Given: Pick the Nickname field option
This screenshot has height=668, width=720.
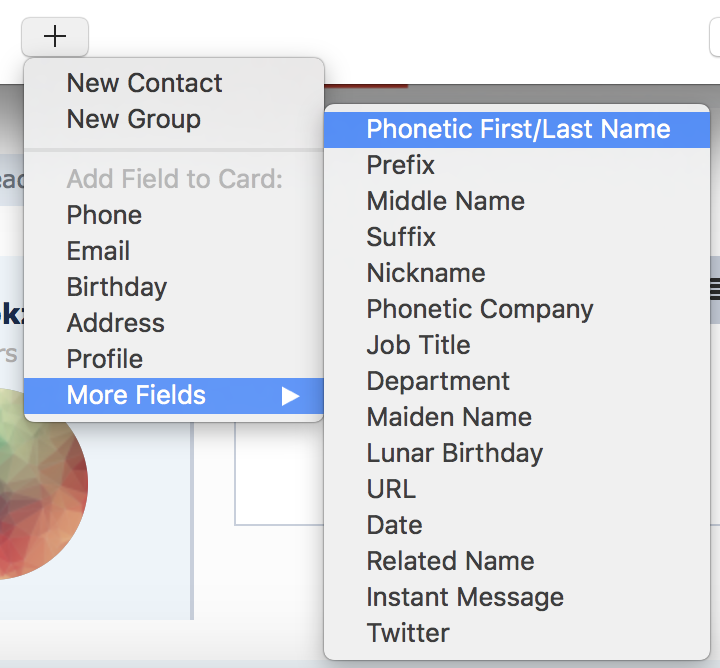Looking at the screenshot, I should (425, 273).
